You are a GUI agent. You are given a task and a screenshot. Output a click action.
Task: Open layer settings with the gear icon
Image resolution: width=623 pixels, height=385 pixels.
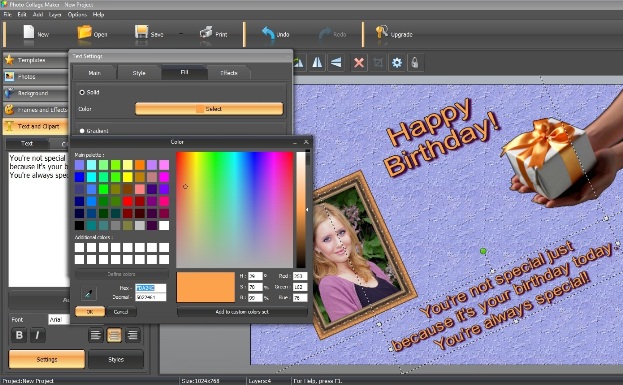[x=397, y=62]
